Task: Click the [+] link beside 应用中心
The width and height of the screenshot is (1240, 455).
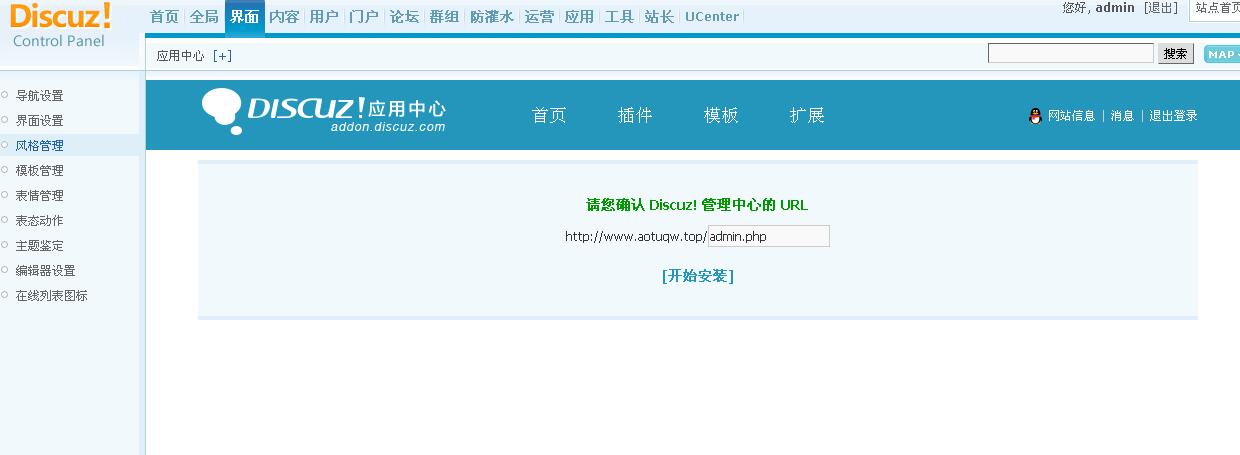Action: [222, 56]
